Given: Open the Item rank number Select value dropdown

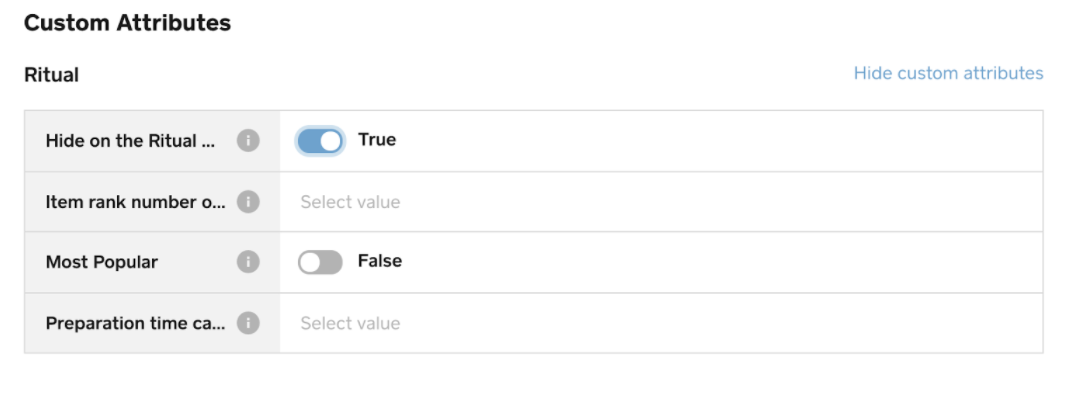Looking at the screenshot, I should click(x=661, y=202).
